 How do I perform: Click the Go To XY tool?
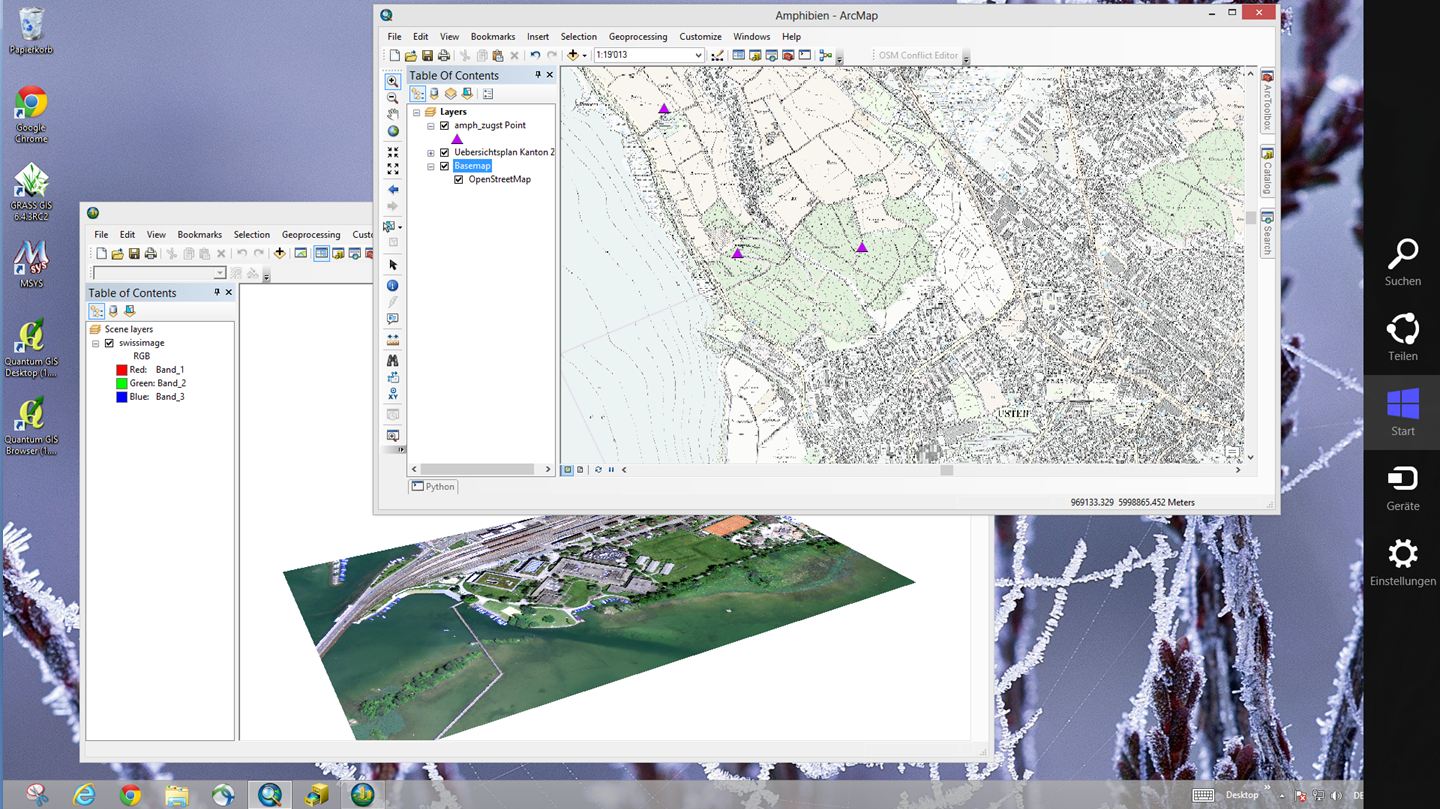click(x=393, y=394)
